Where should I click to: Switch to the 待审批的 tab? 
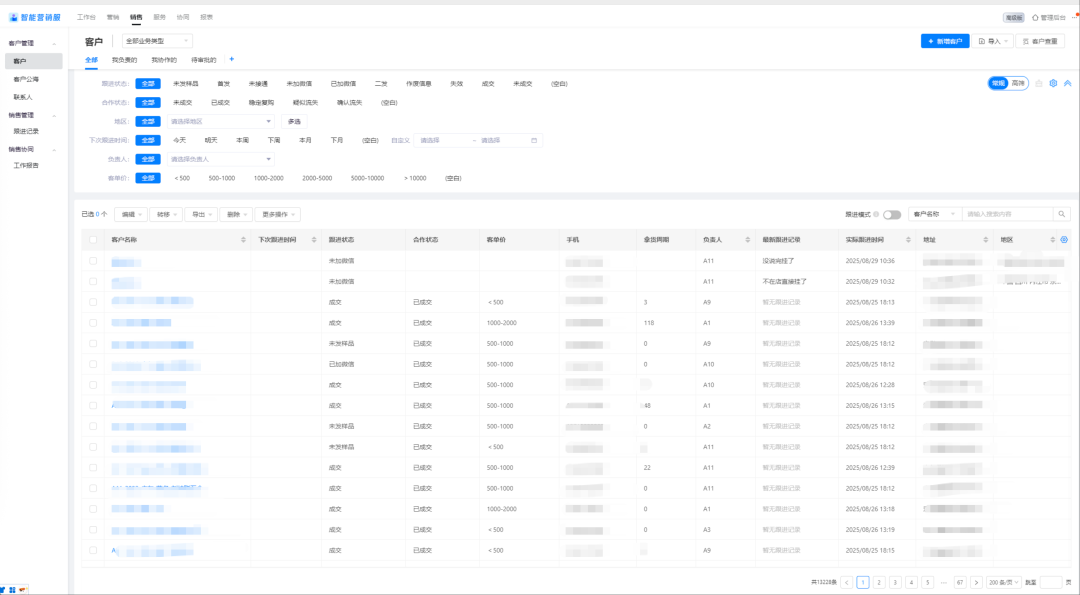[x=203, y=60]
